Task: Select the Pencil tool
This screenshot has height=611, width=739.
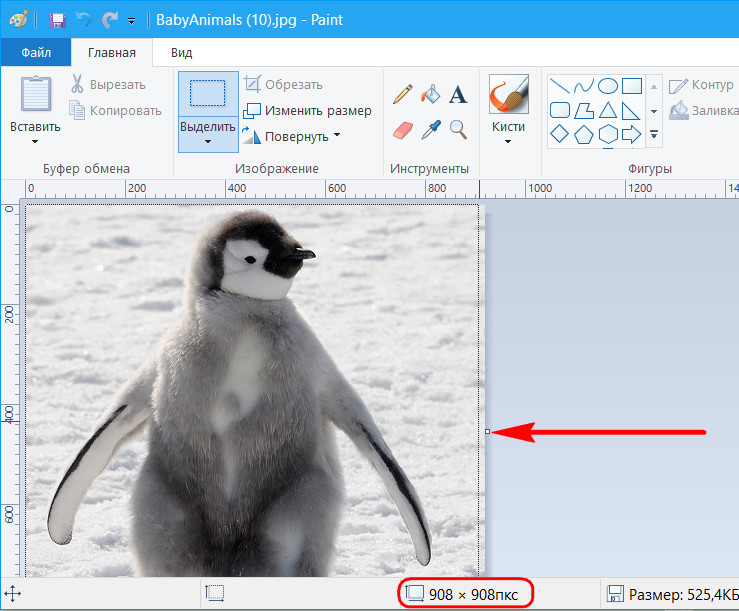Action: coord(402,94)
